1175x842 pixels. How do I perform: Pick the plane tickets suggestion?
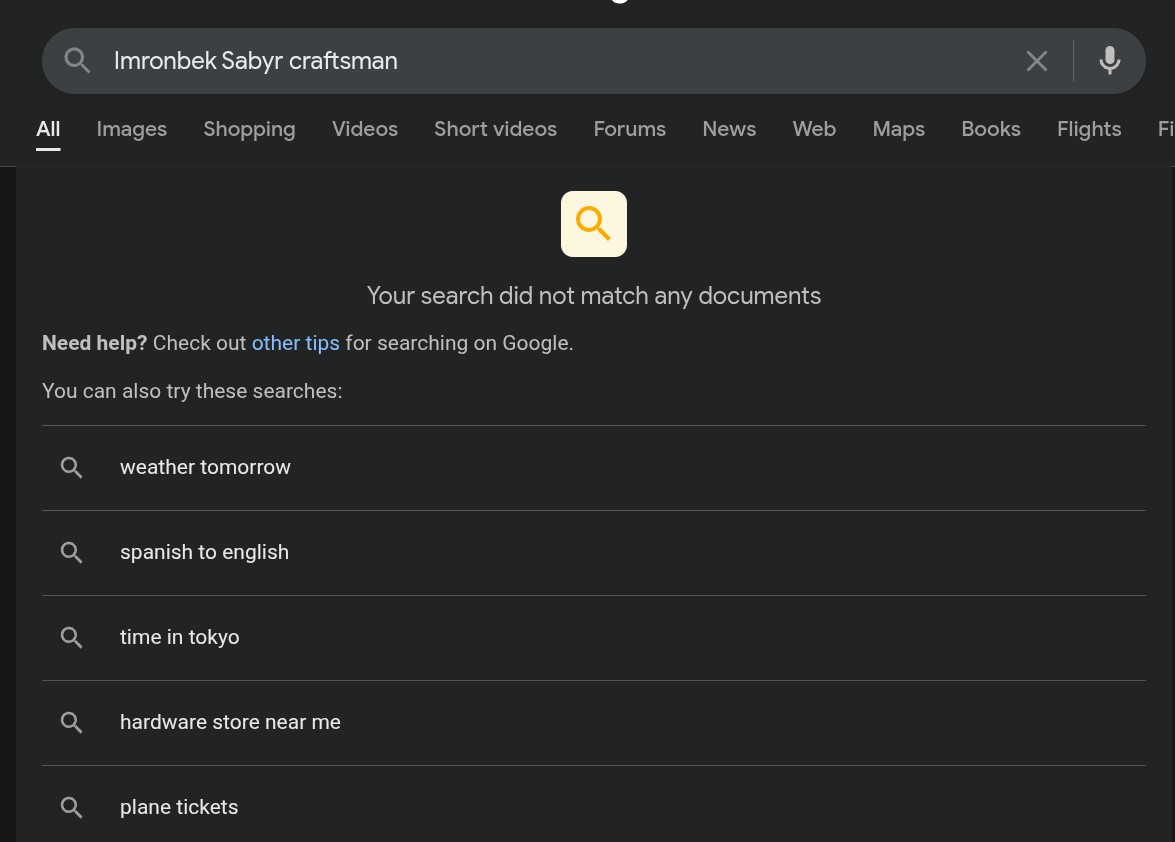[x=593, y=806]
